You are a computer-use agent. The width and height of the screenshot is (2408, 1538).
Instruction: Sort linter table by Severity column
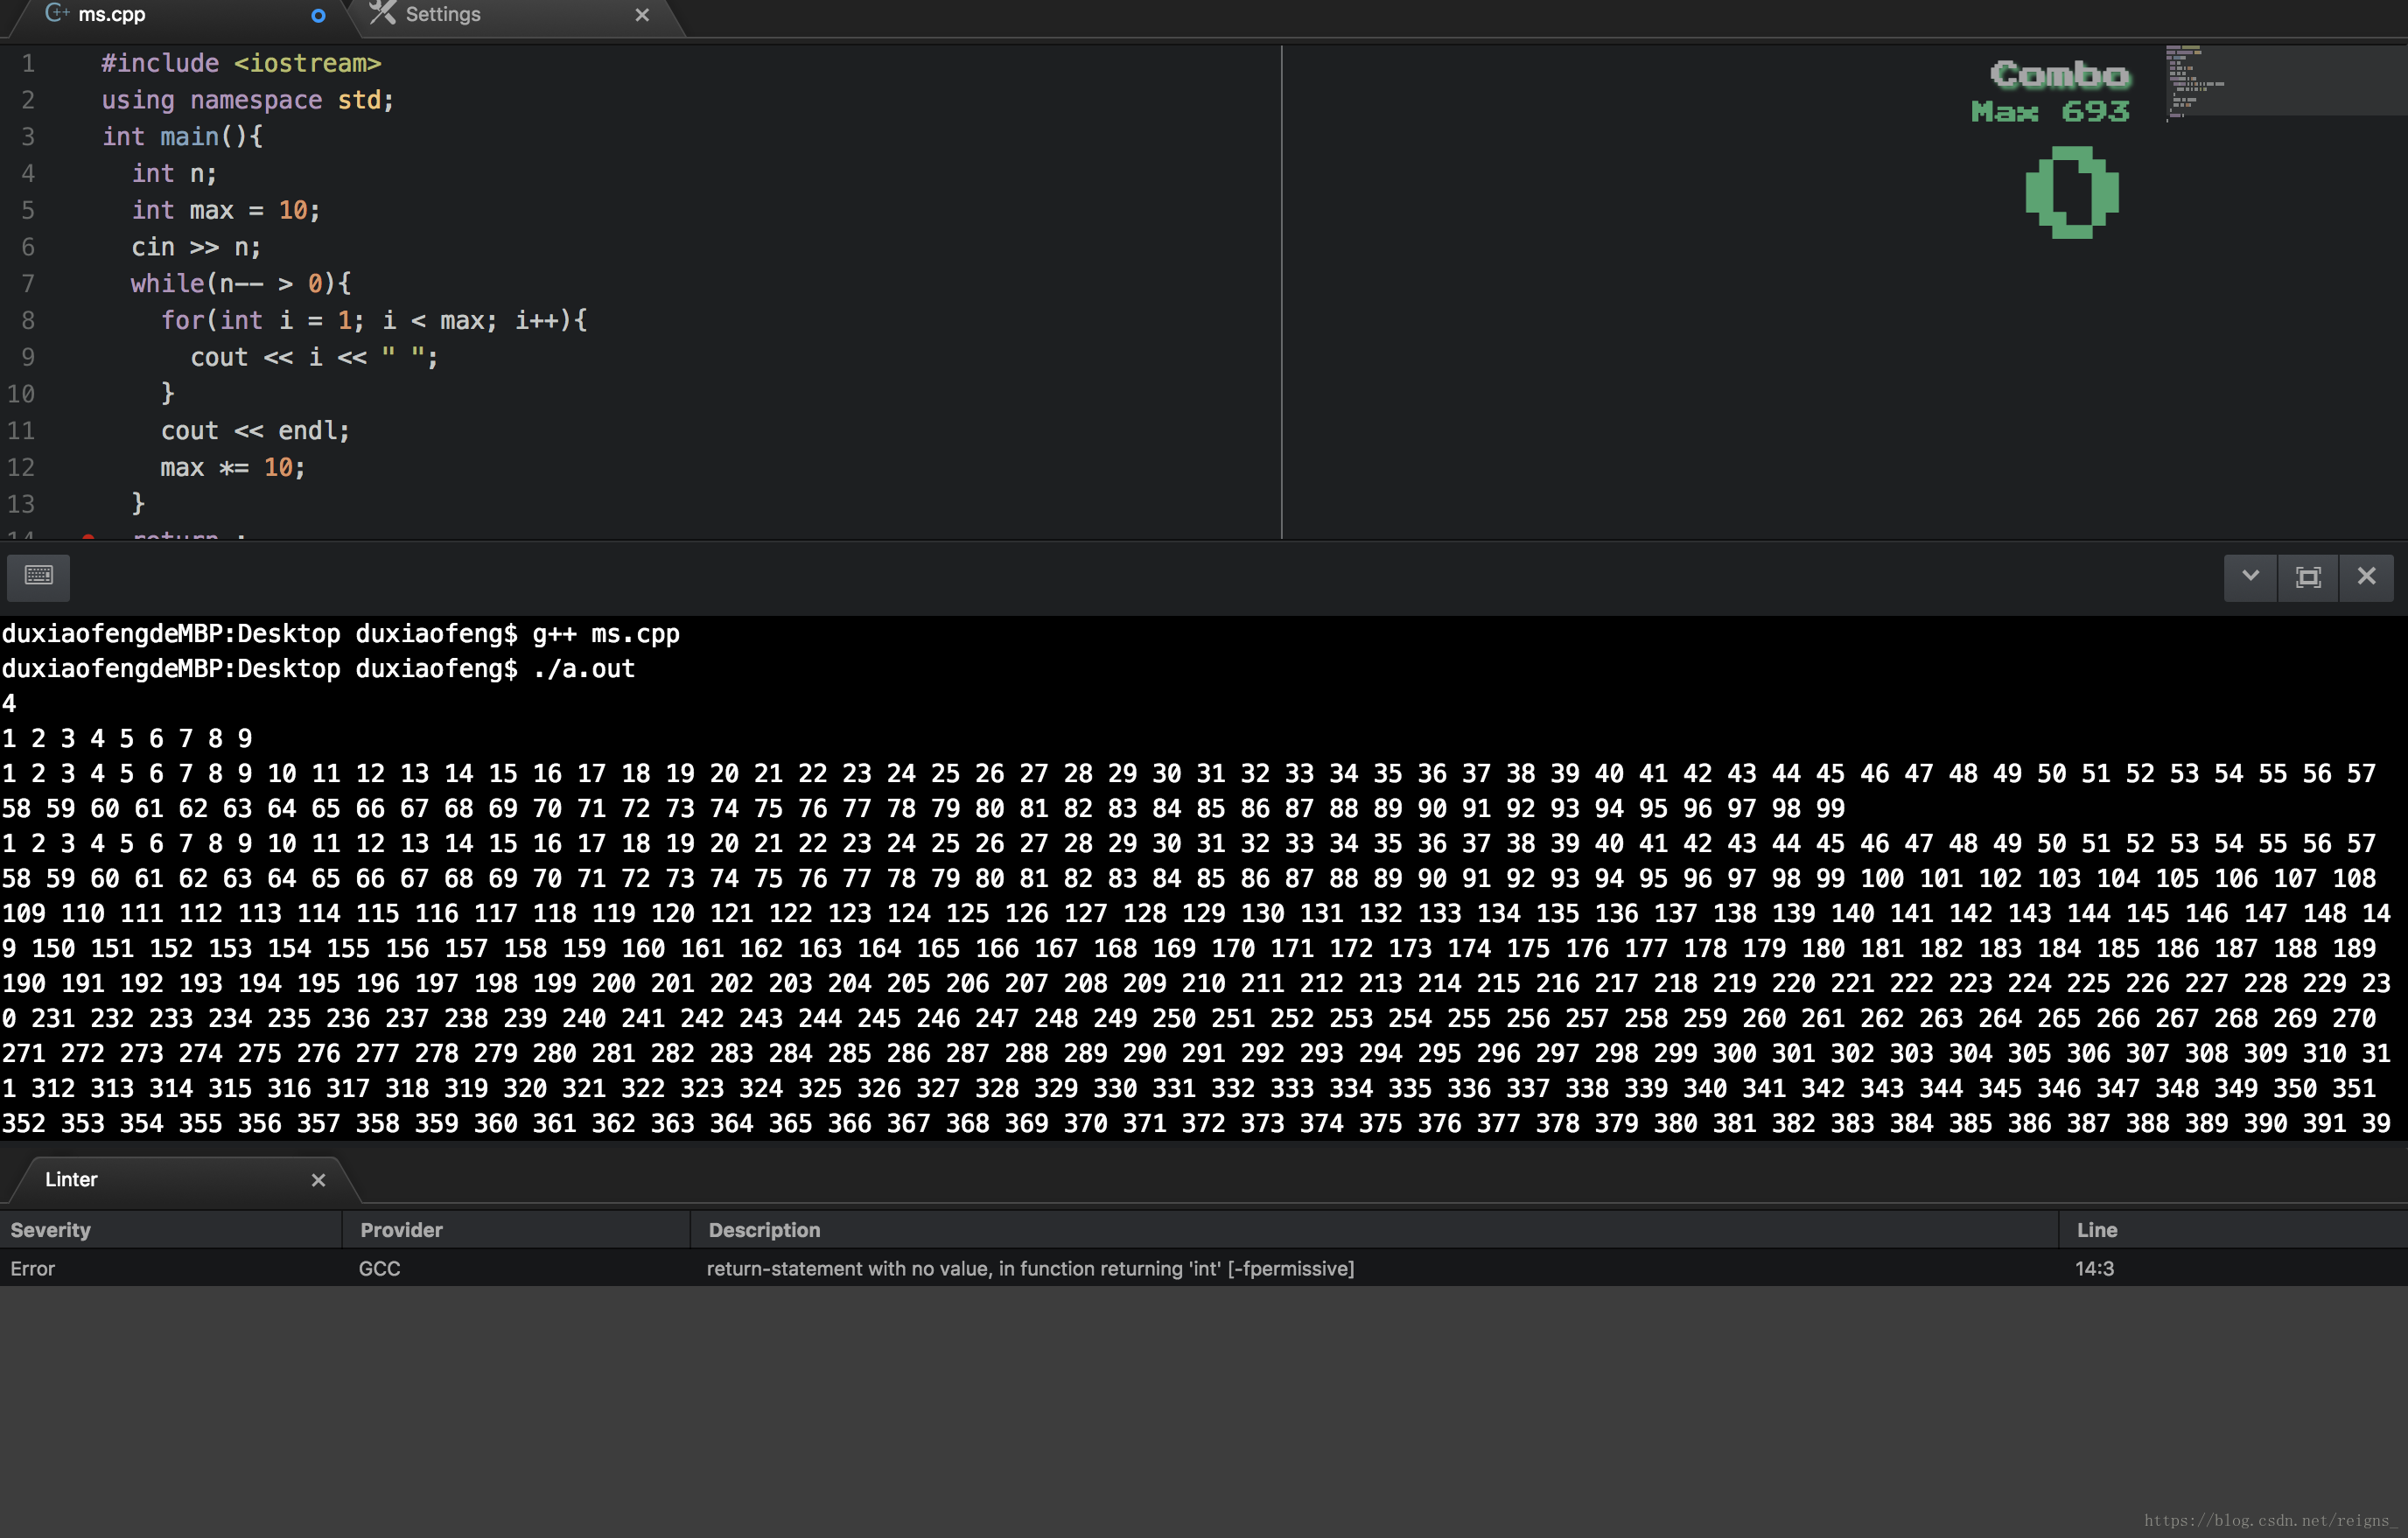point(171,1229)
